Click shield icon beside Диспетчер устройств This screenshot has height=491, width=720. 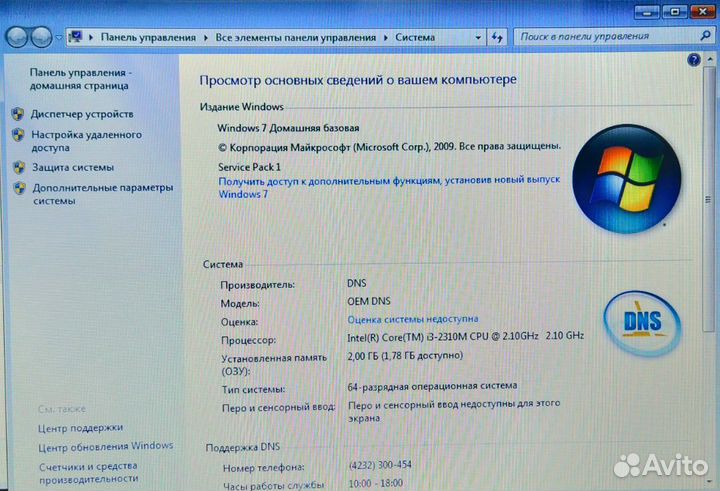tap(18, 113)
